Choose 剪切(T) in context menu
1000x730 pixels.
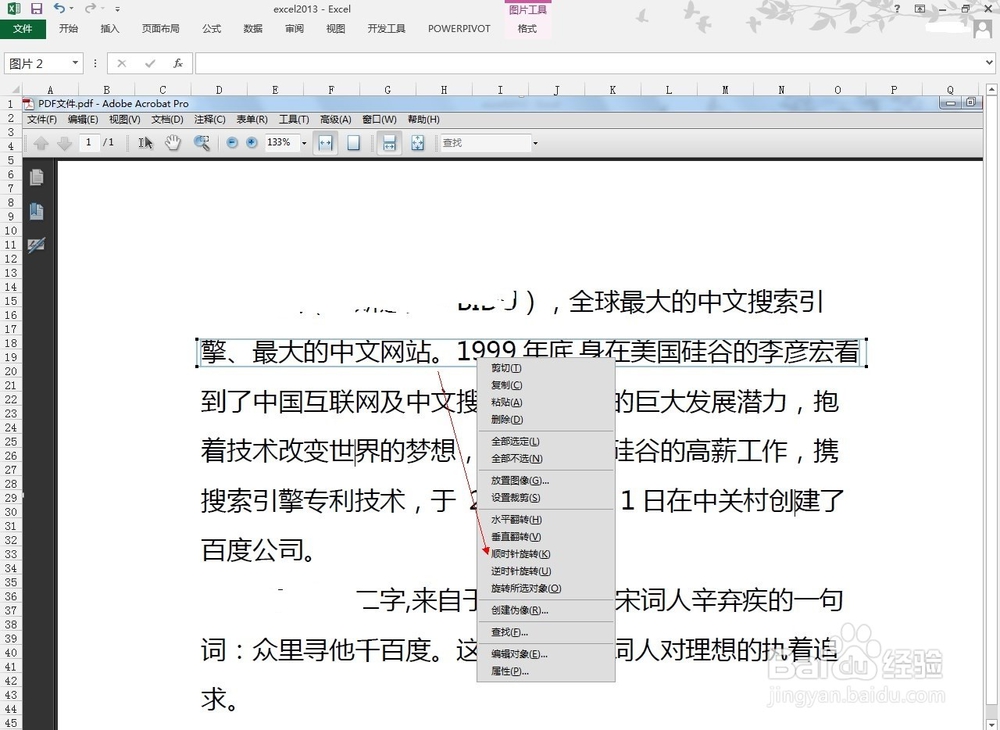(546, 368)
